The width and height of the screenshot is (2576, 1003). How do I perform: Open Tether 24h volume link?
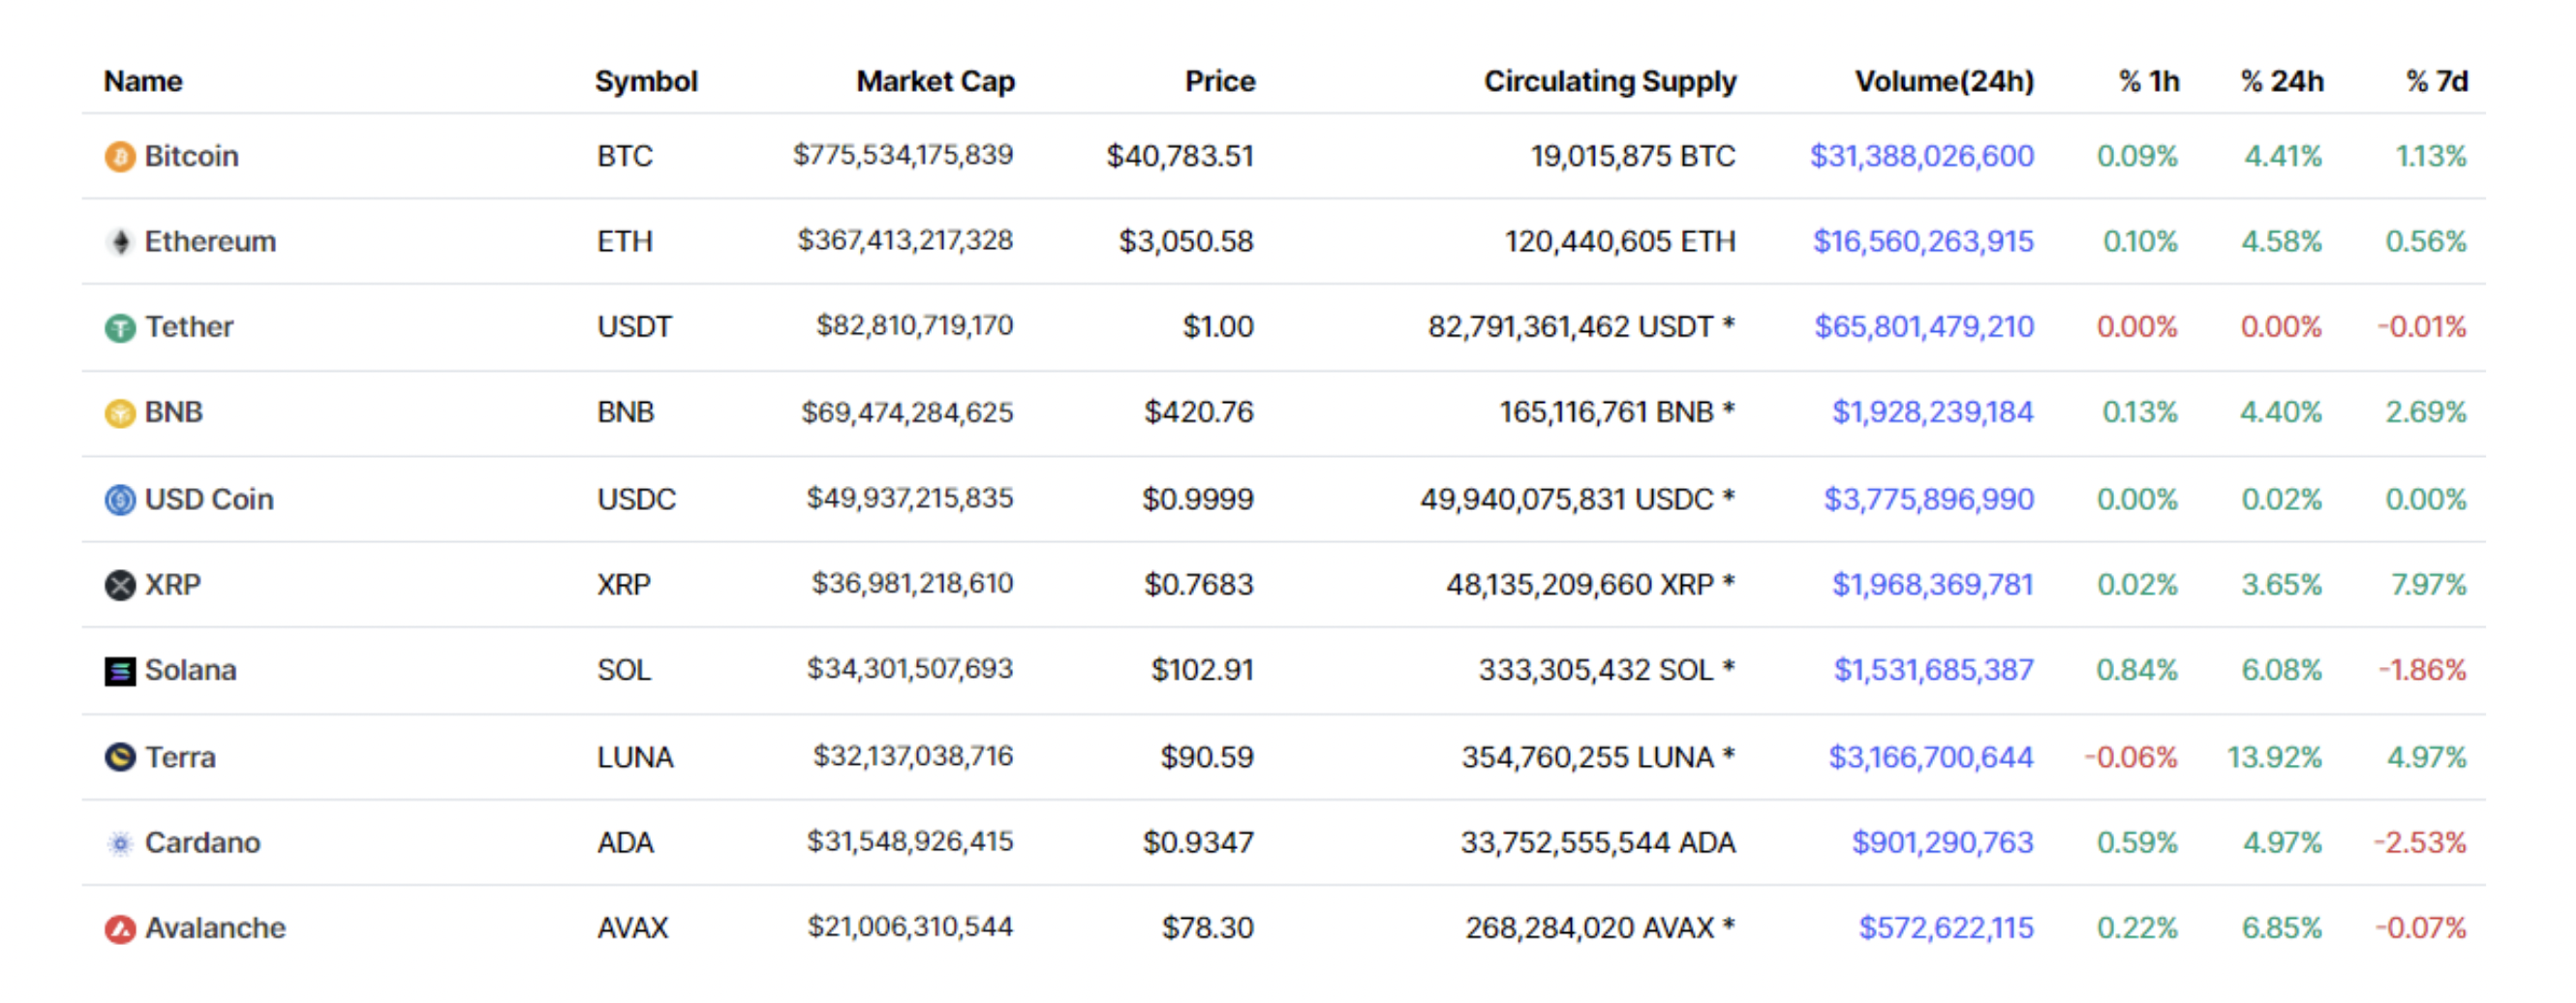(x=1924, y=327)
